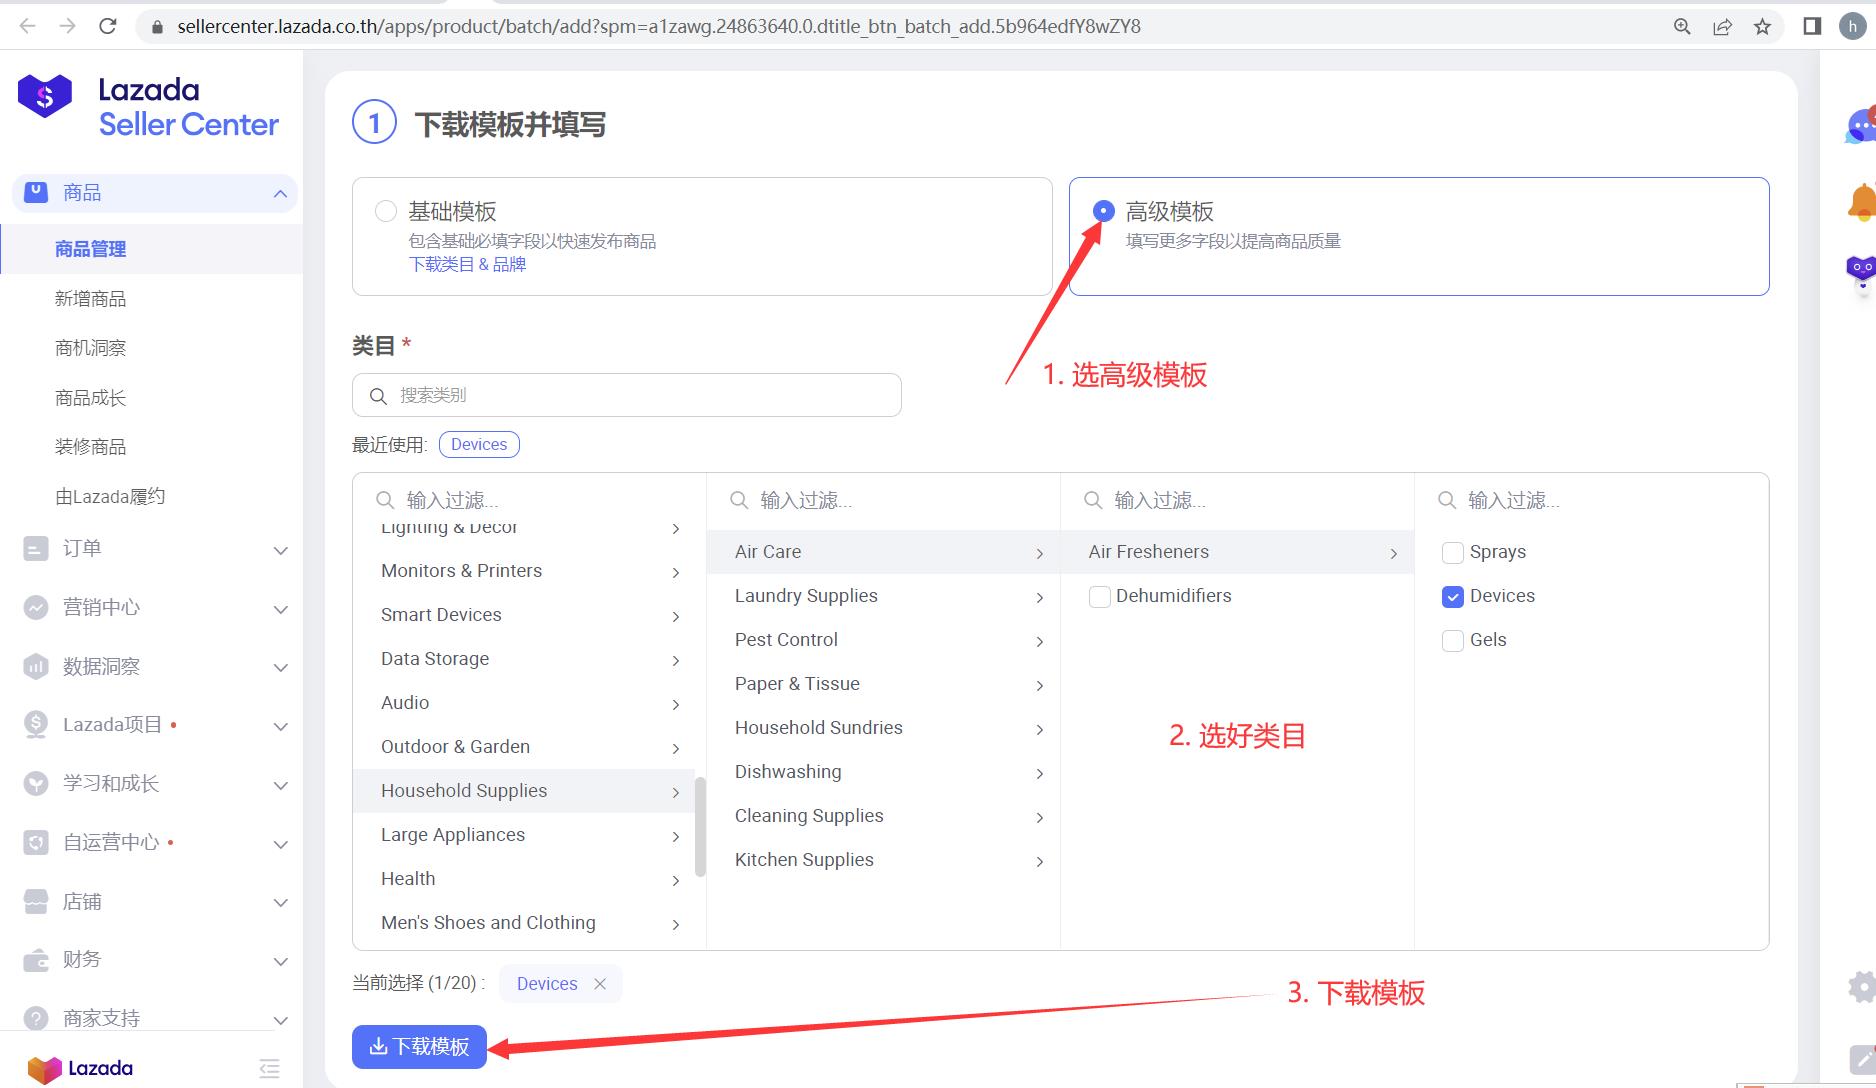Click the 店铺 store sidebar icon
The width and height of the screenshot is (1876, 1088).
point(36,901)
